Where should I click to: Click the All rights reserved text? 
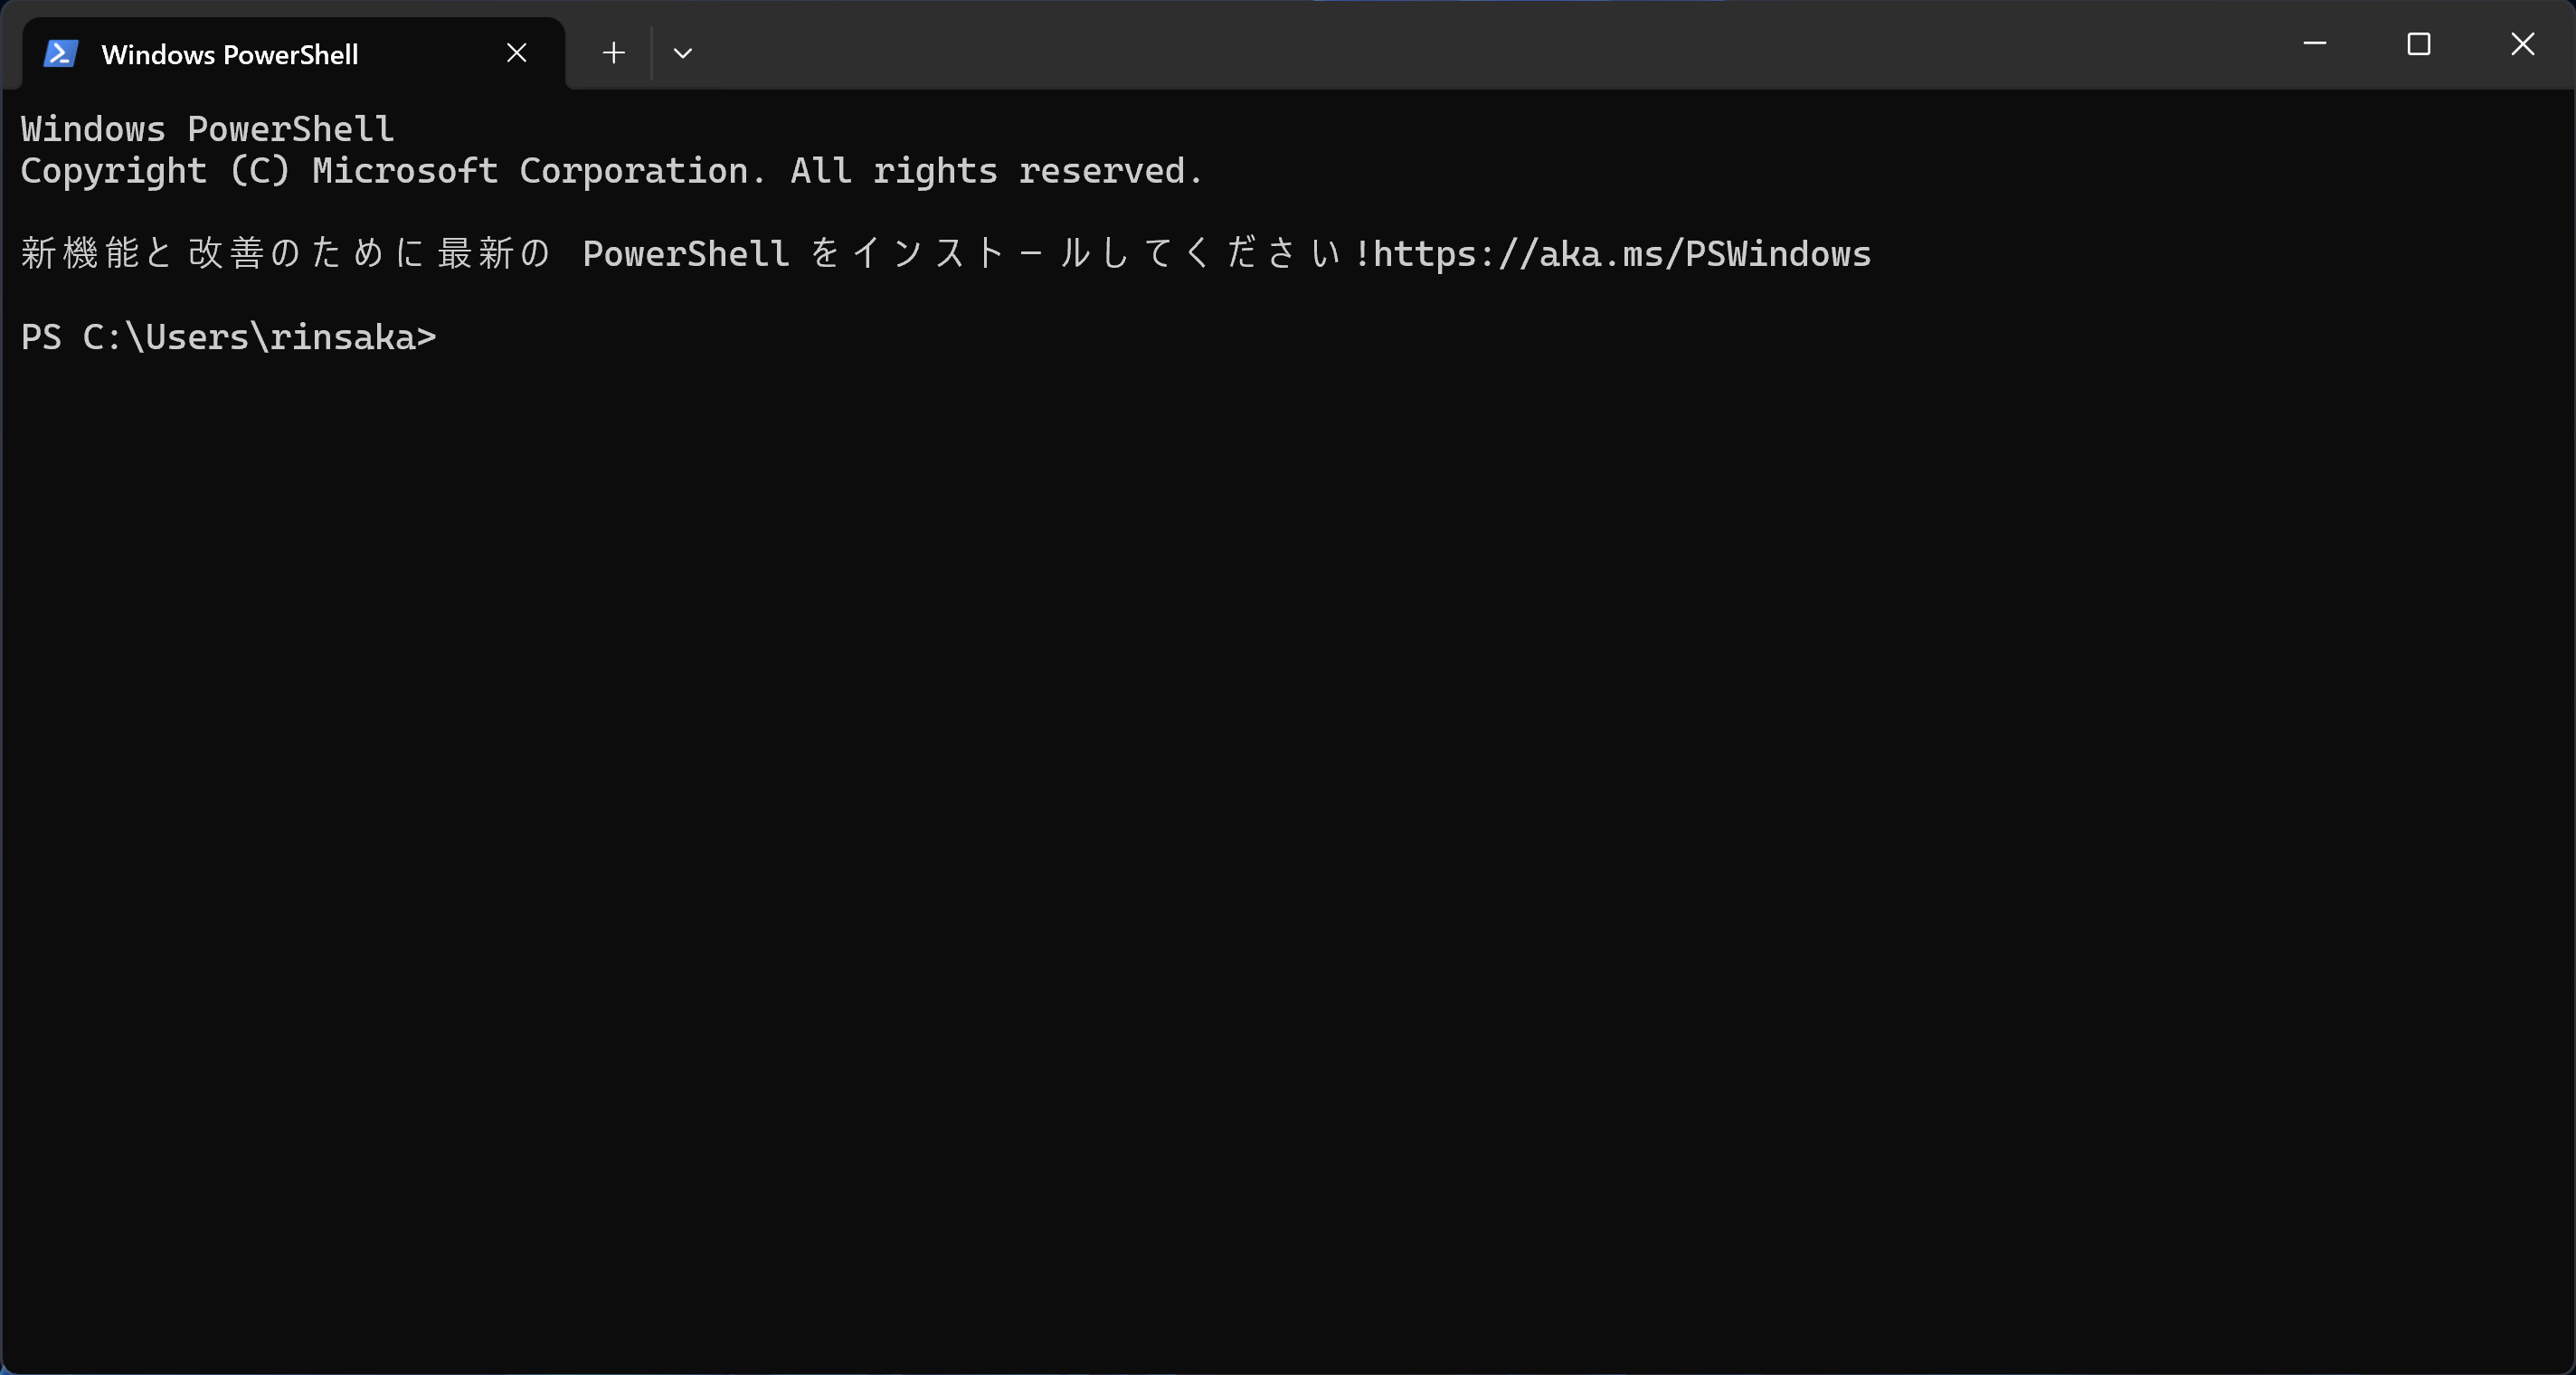point(997,172)
